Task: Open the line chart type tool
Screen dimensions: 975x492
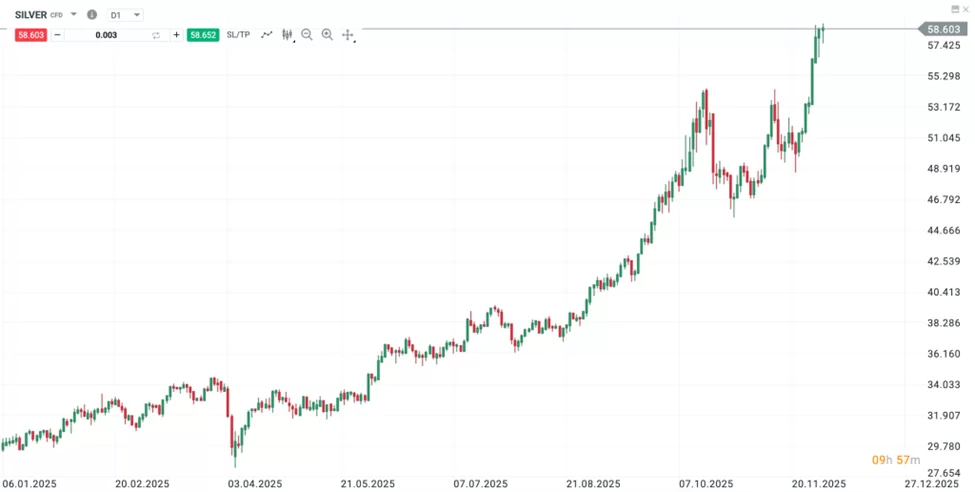Action: tap(266, 34)
